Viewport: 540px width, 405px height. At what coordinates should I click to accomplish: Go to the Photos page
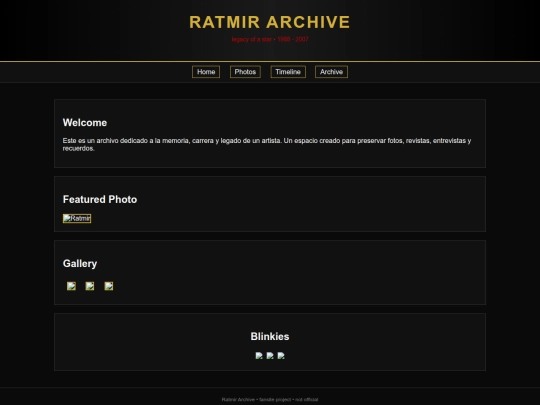[245, 72]
